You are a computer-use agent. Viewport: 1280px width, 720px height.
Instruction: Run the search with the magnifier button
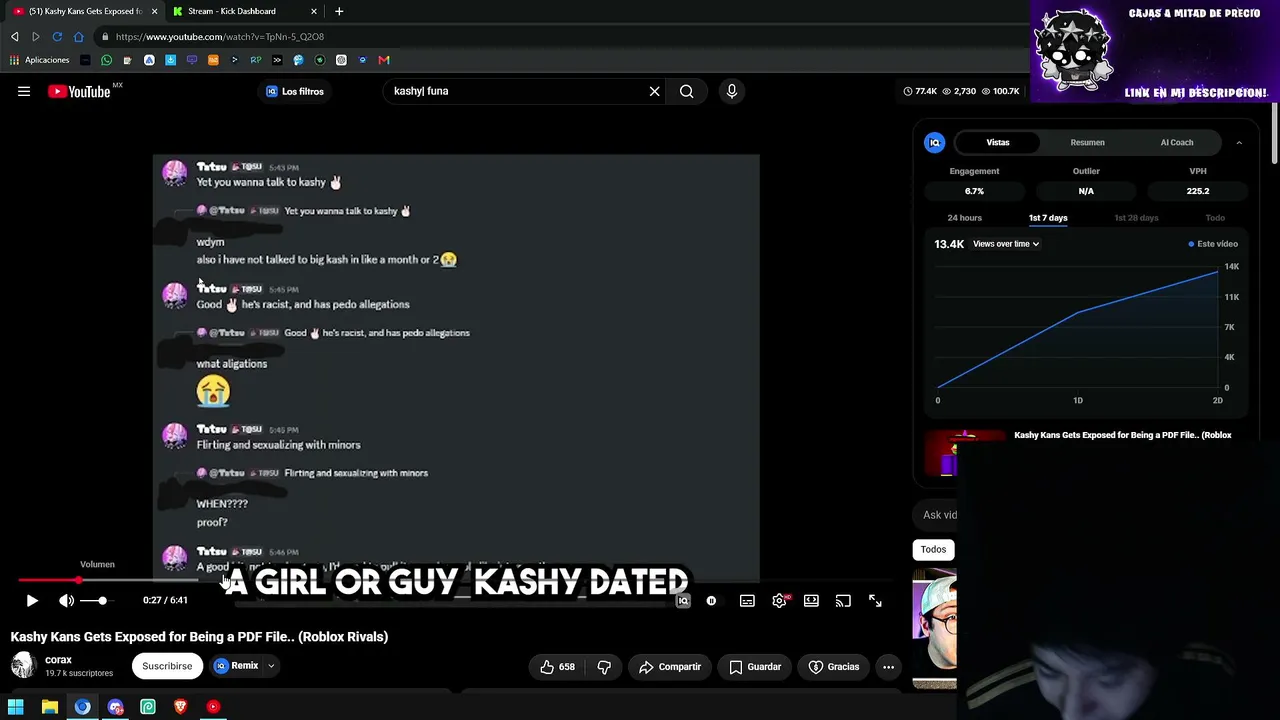point(687,91)
